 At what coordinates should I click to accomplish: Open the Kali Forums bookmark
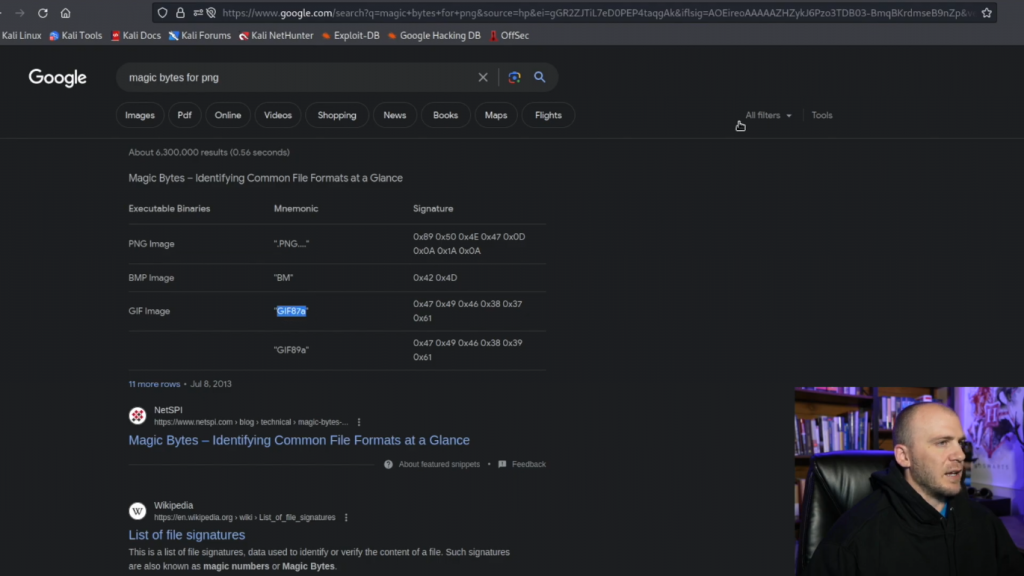200,35
